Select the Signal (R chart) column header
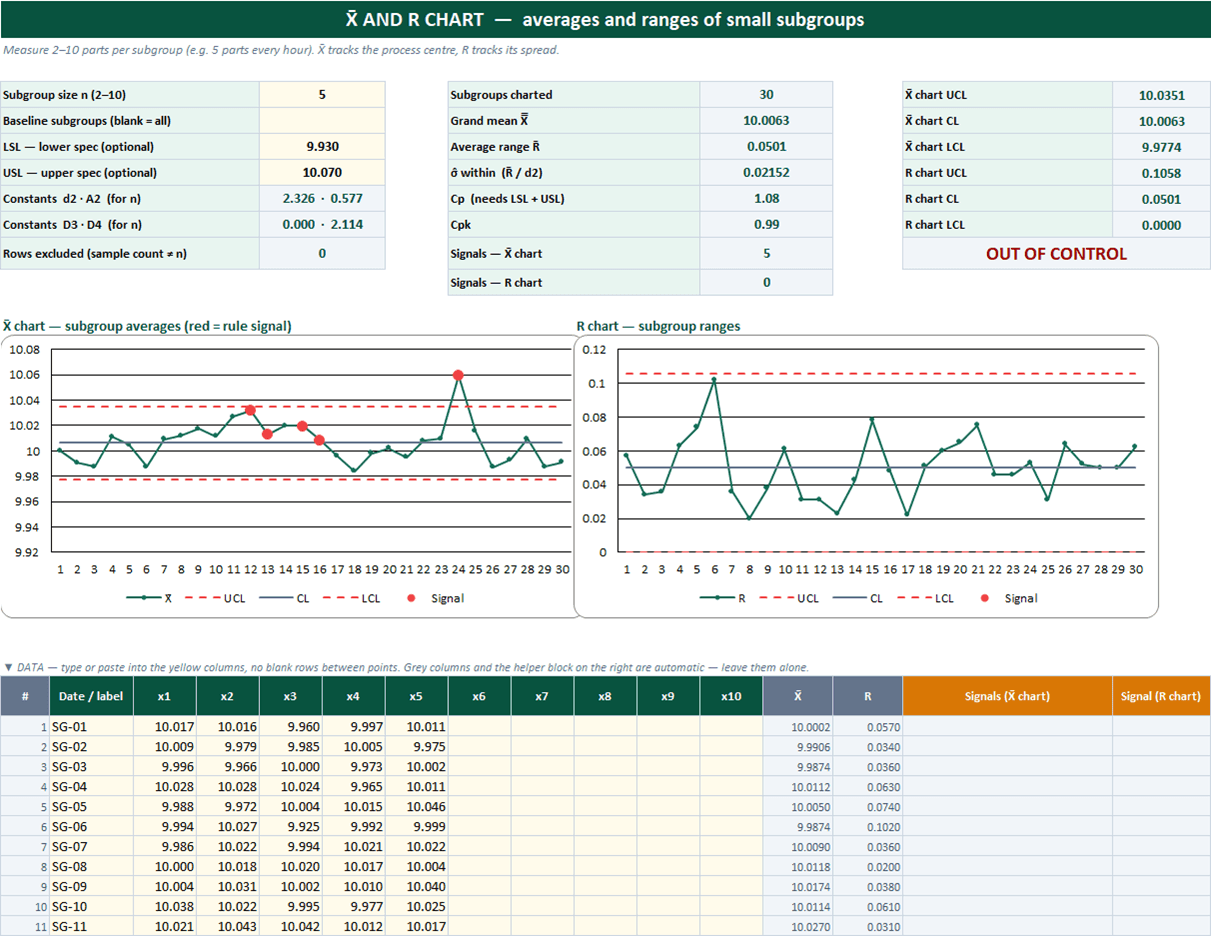Screen dimensions: 1211x936 tap(1161, 696)
